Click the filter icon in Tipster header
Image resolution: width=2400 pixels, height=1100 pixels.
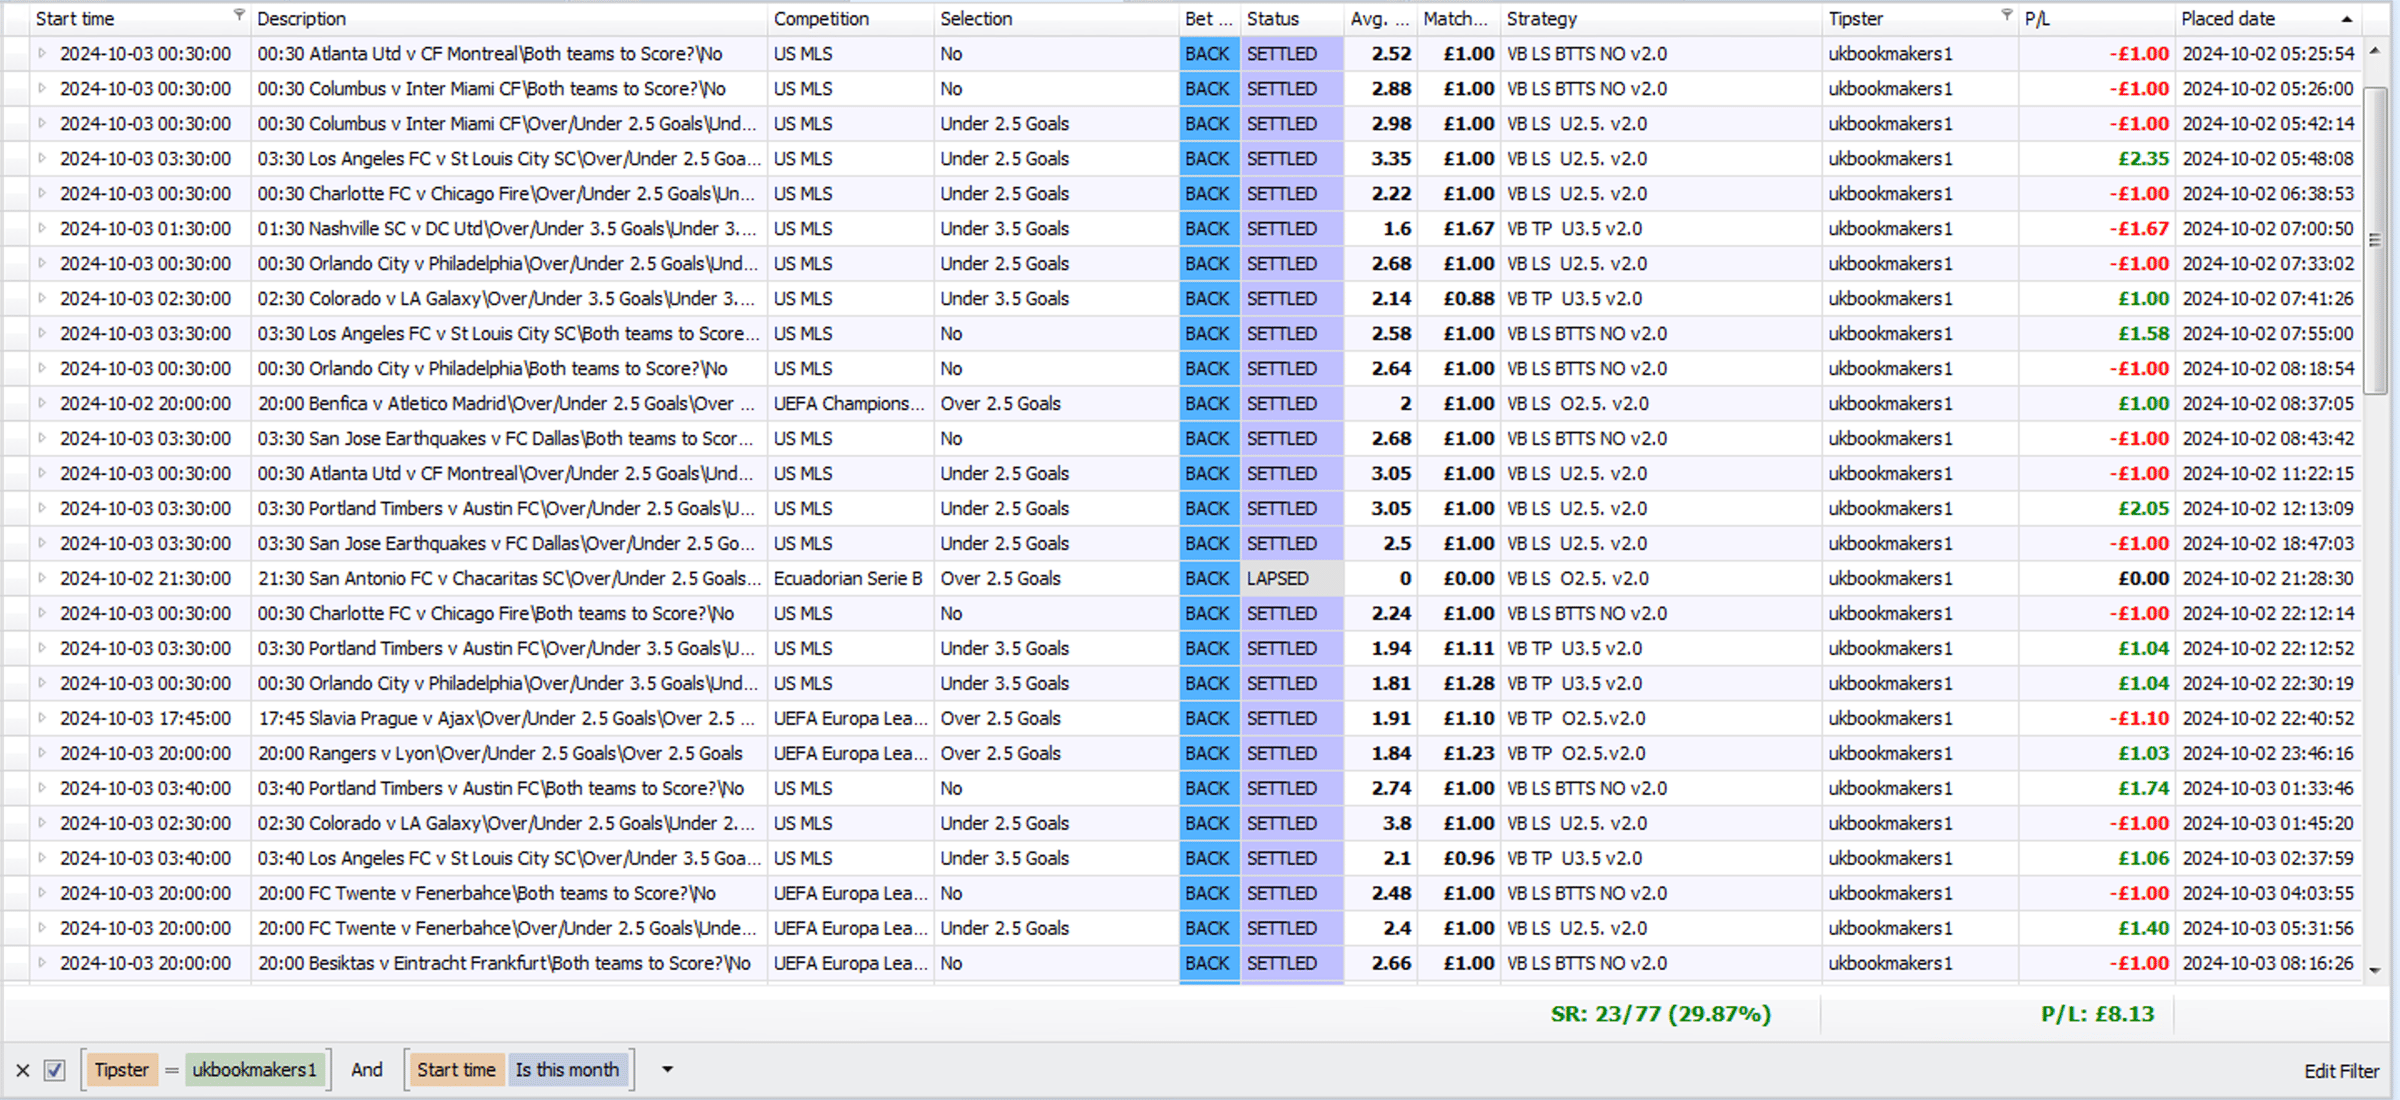2006,15
